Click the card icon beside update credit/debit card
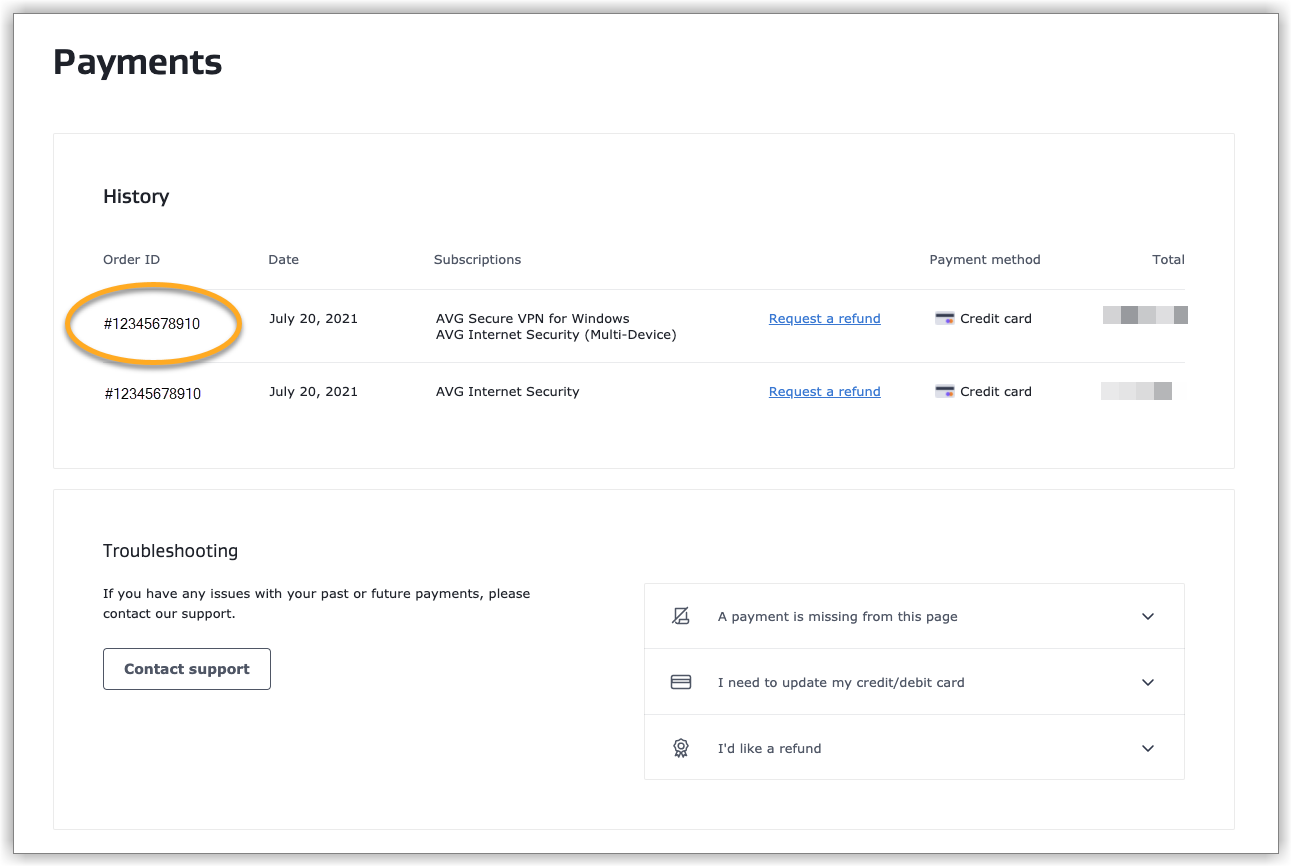The height and width of the screenshot is (867, 1292). [x=681, y=682]
